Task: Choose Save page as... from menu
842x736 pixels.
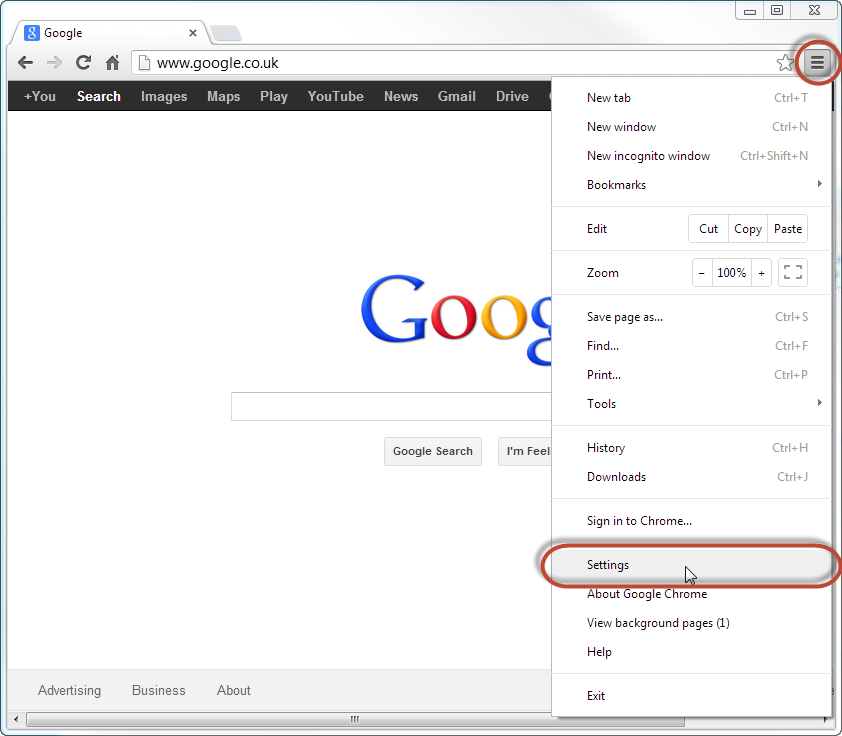Action: pos(691,317)
